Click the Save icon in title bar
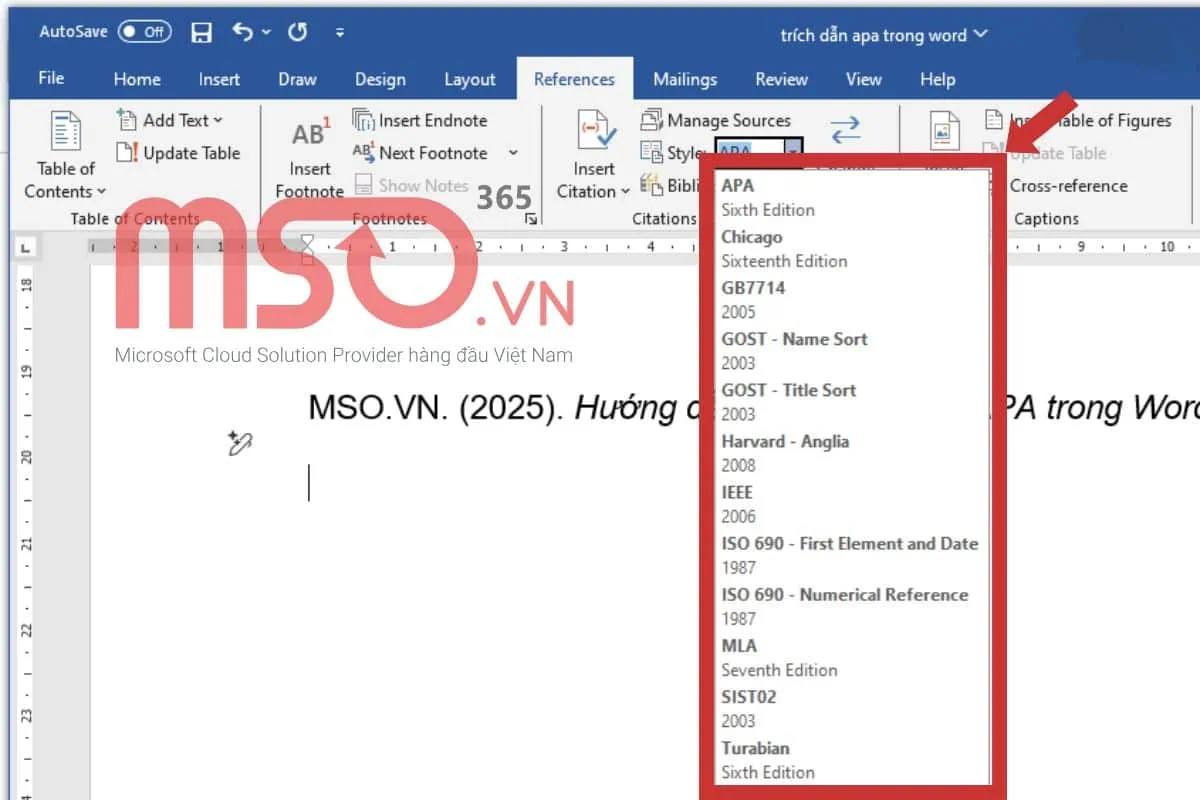The height and width of the screenshot is (800, 1200). coord(201,32)
